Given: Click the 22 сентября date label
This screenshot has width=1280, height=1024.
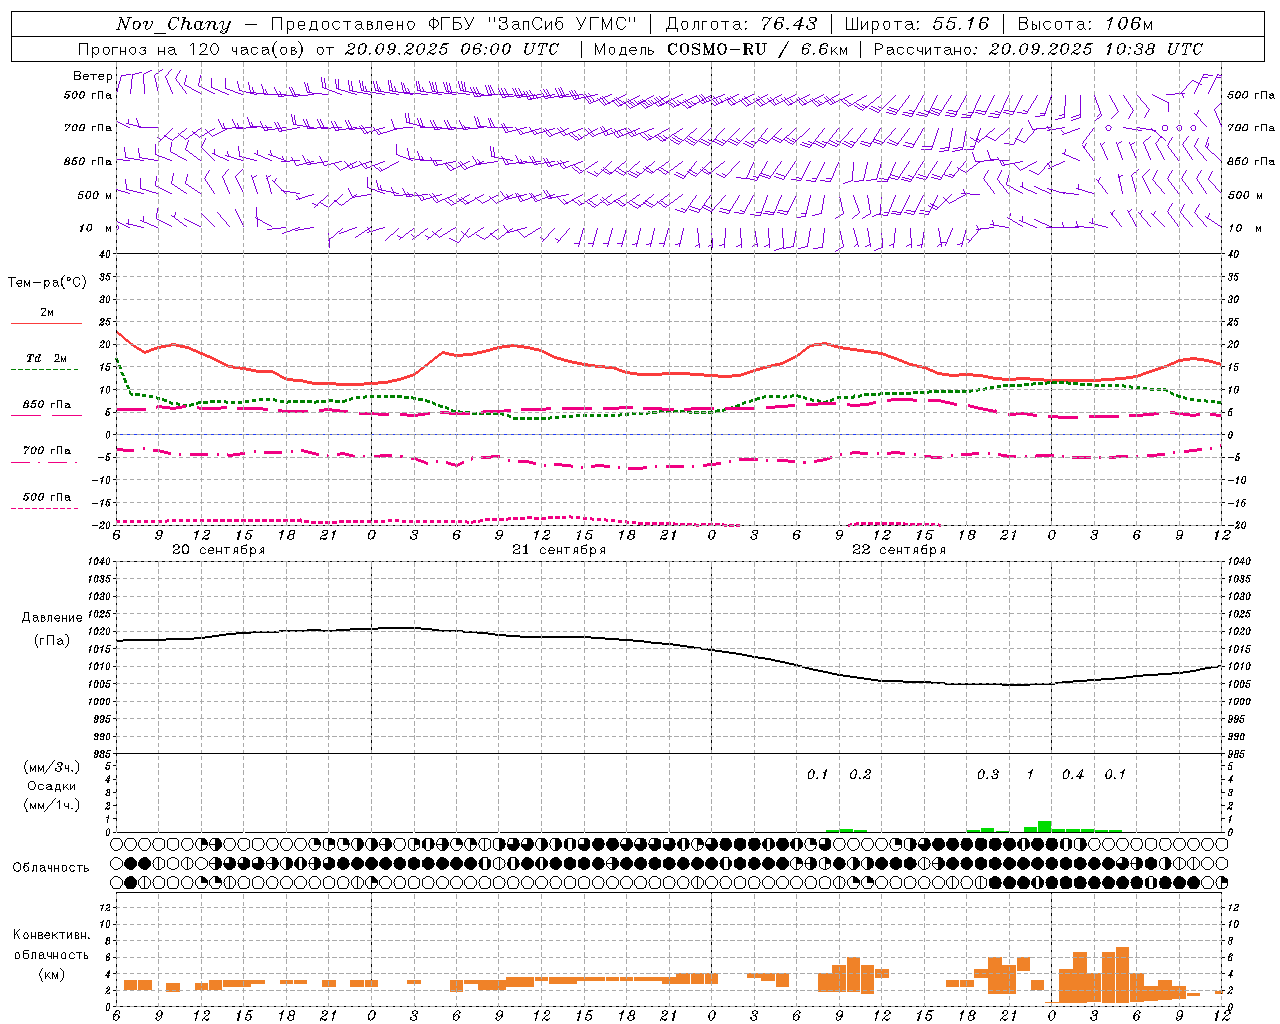Looking at the screenshot, I should pos(899,550).
